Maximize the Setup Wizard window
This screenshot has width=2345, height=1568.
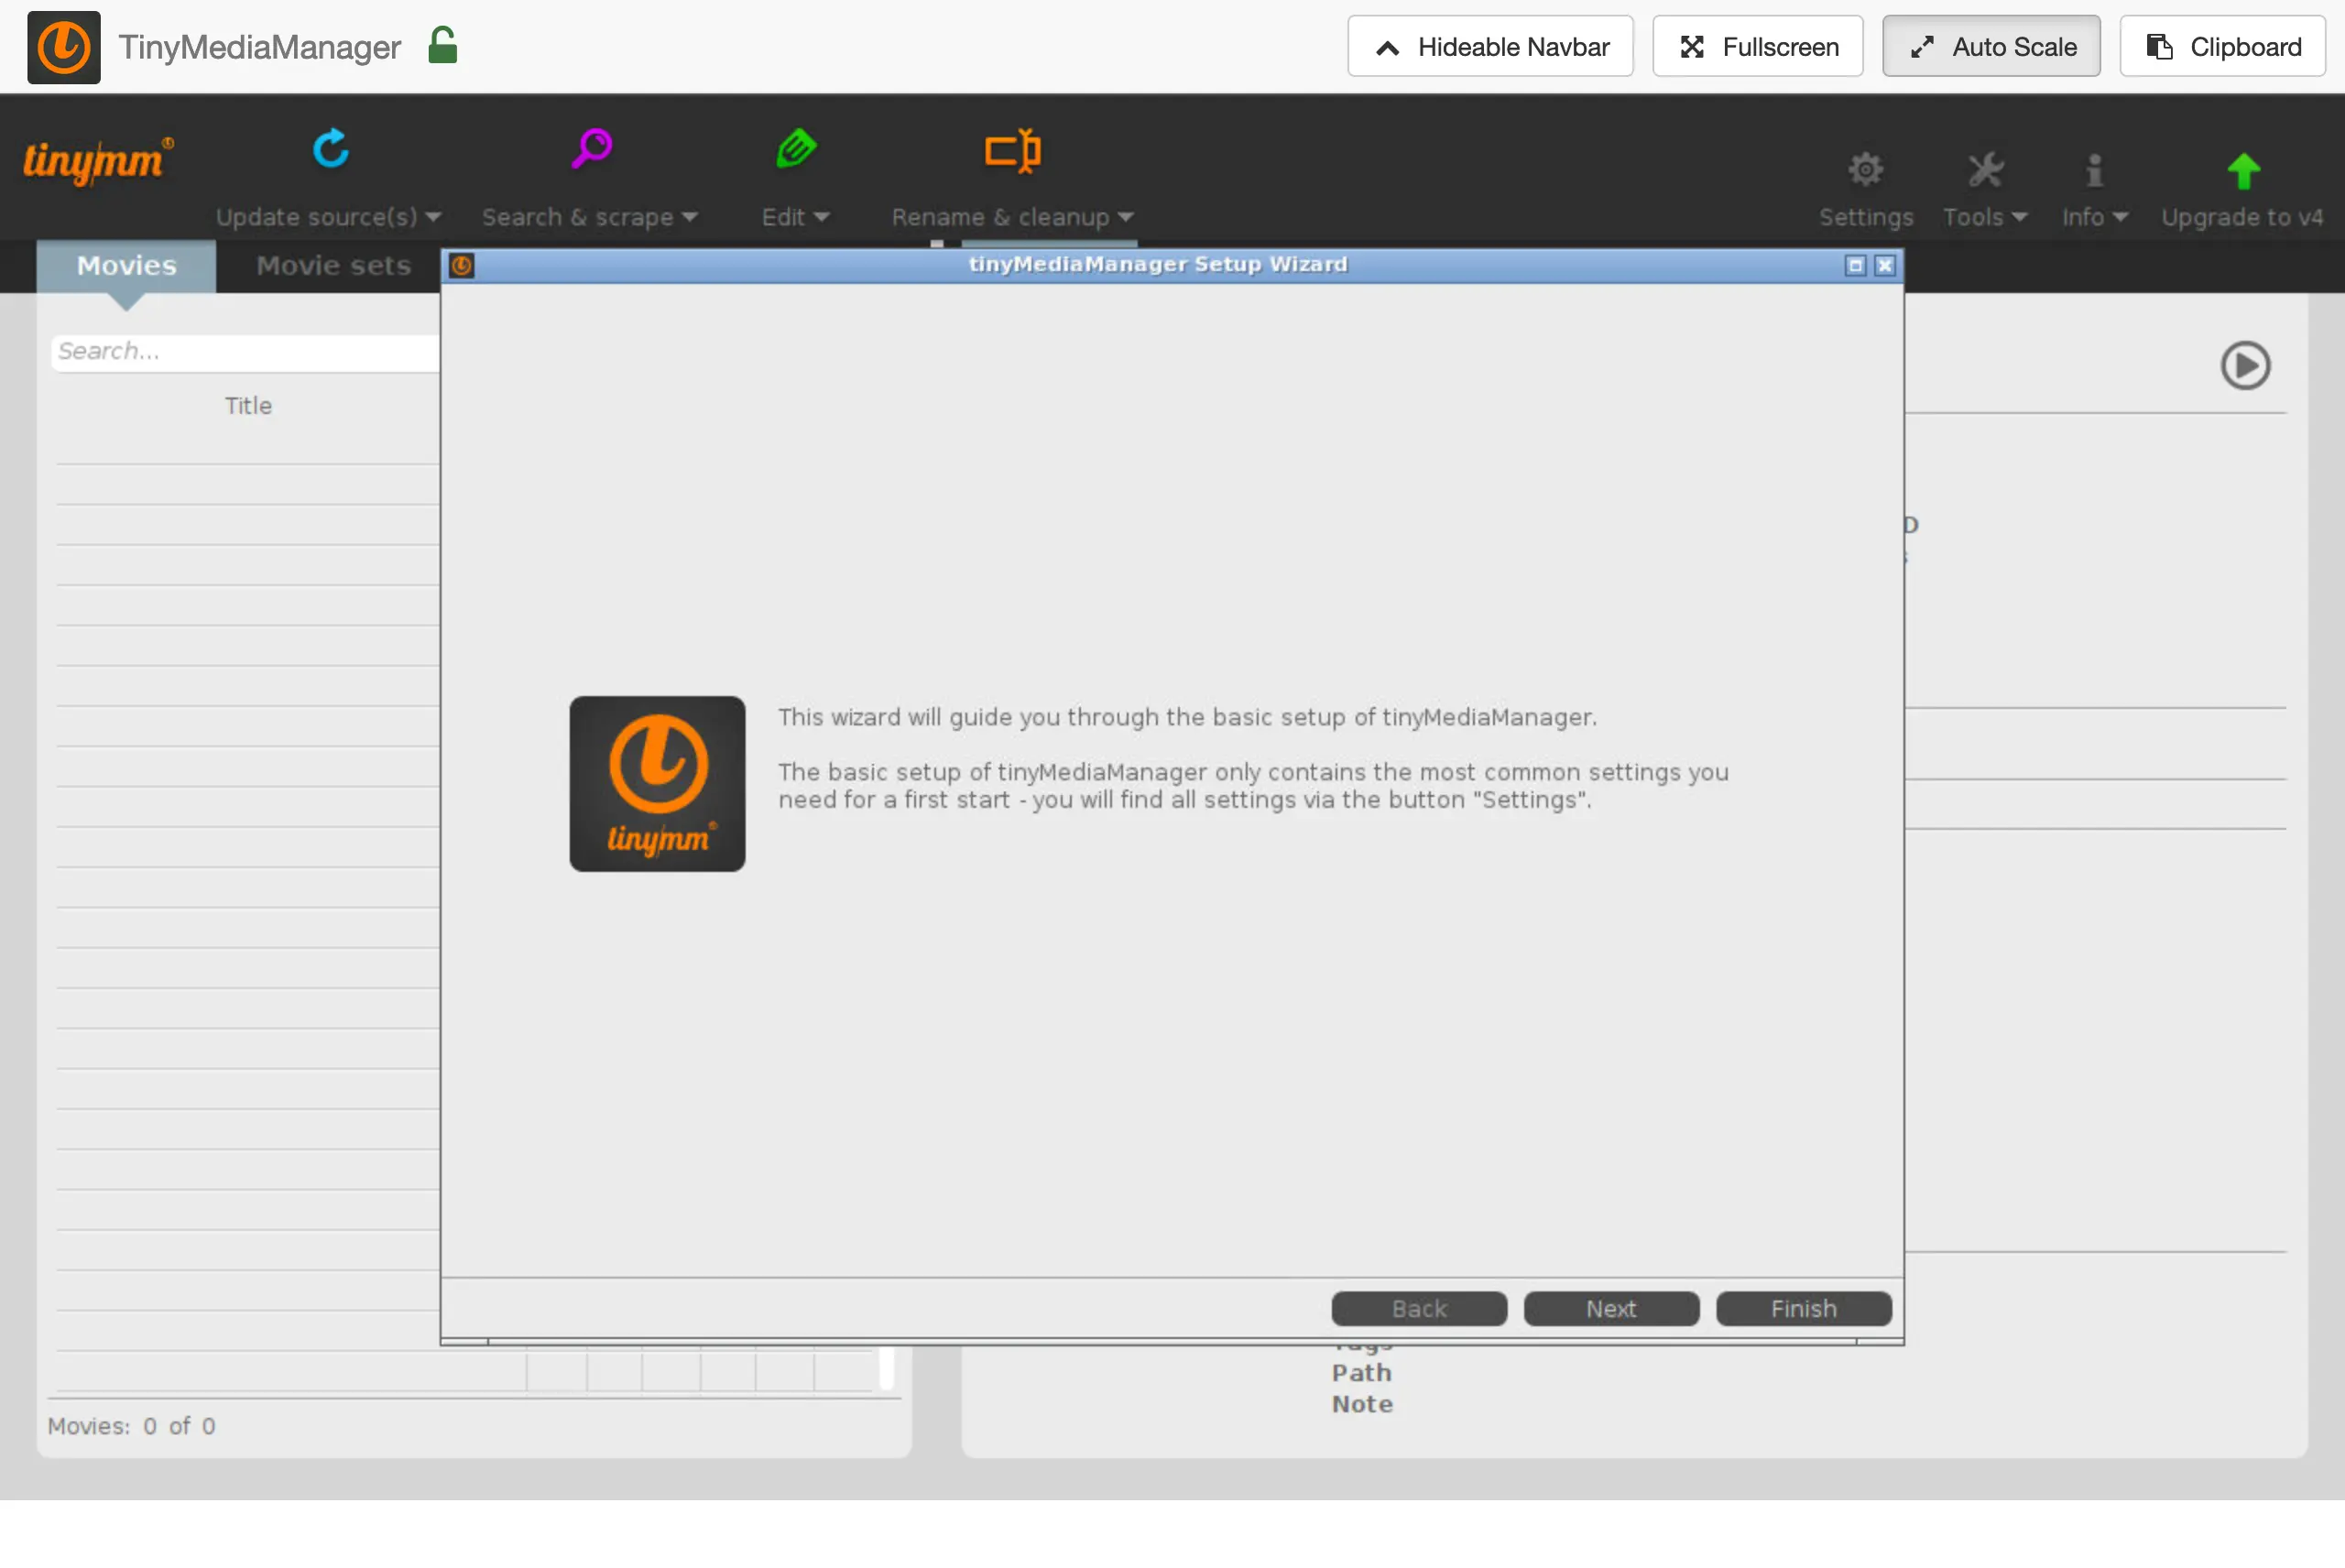(1855, 265)
